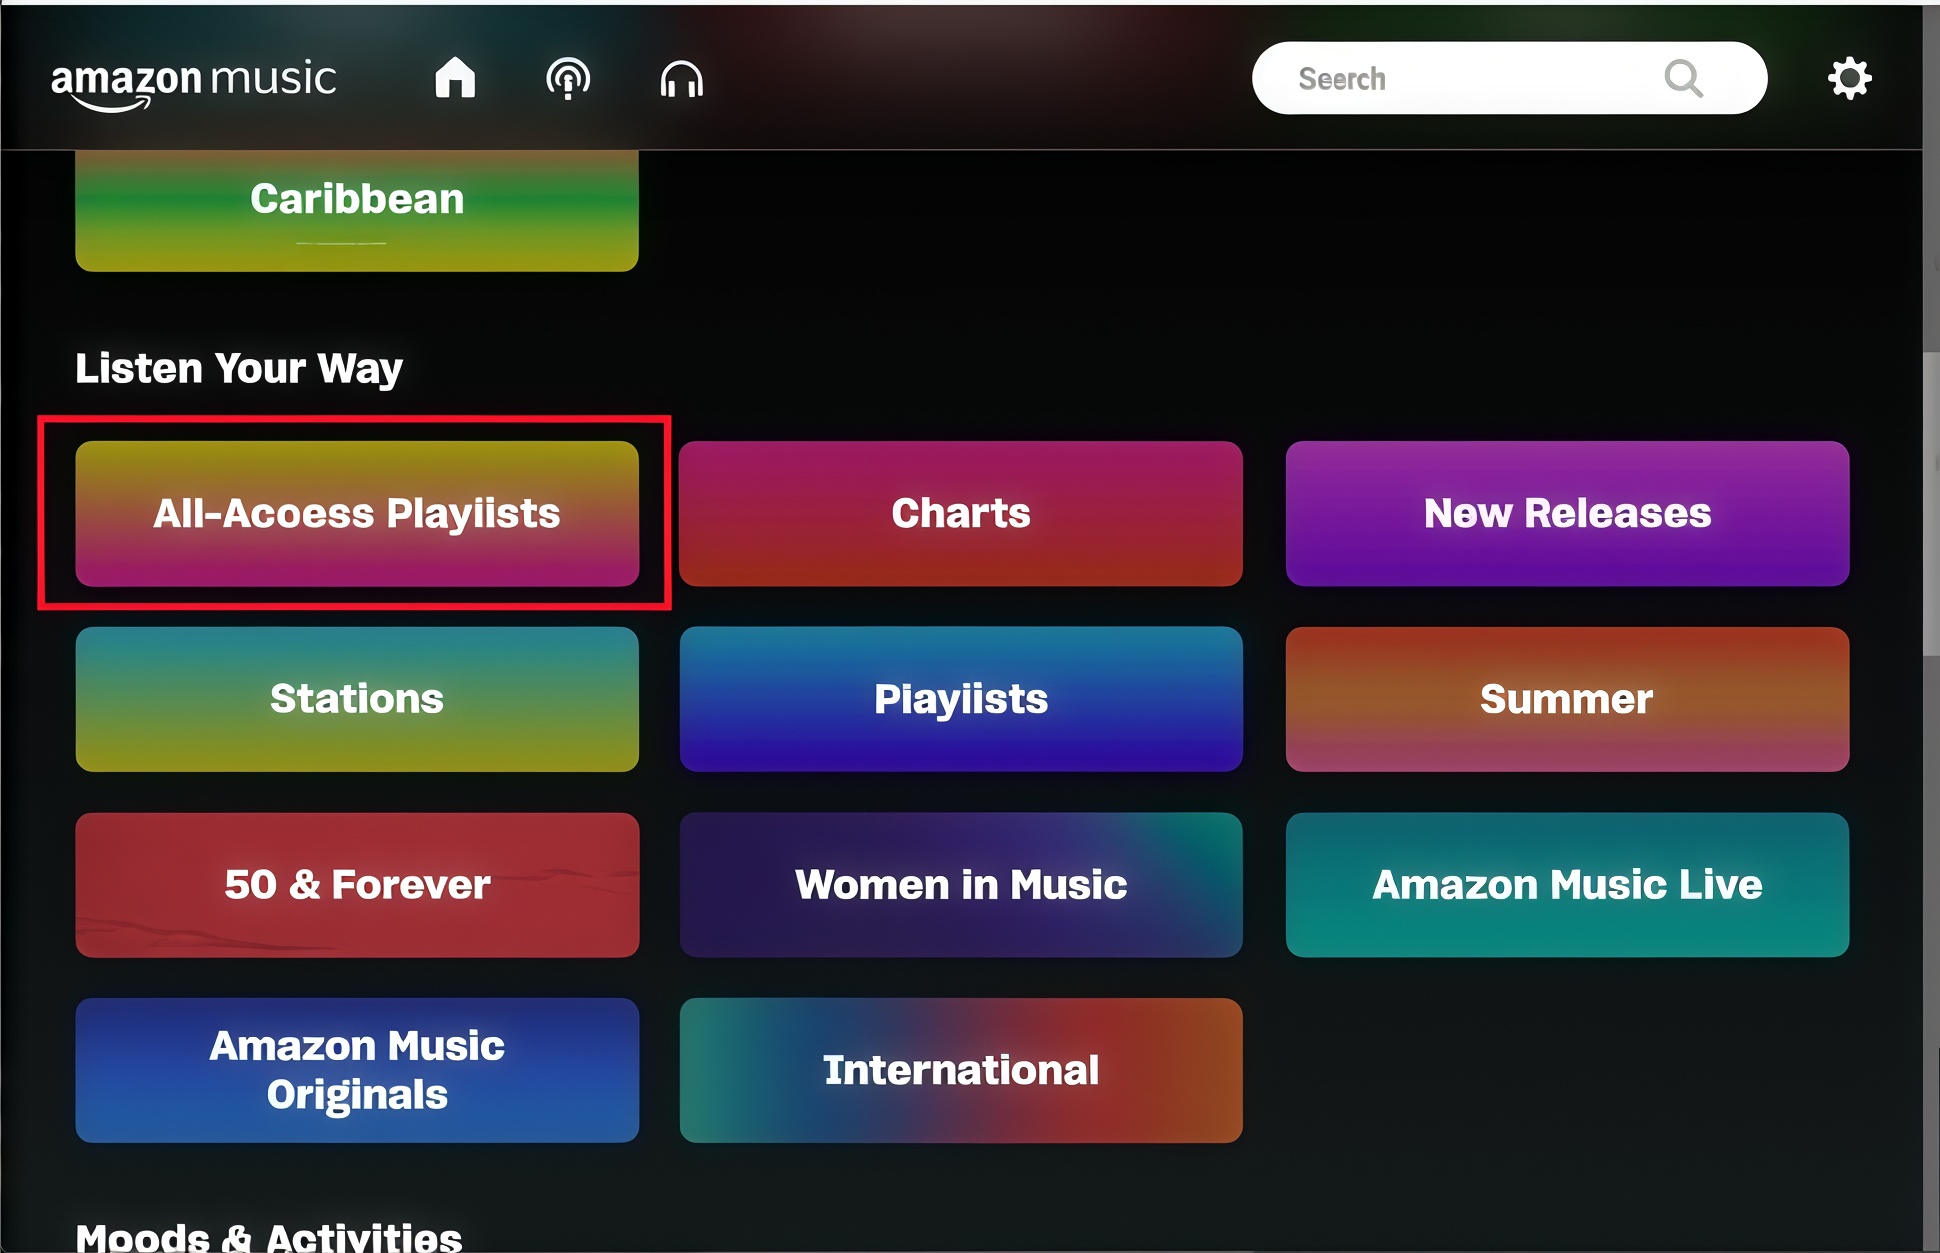Click the search magnifying glass icon

click(1683, 78)
